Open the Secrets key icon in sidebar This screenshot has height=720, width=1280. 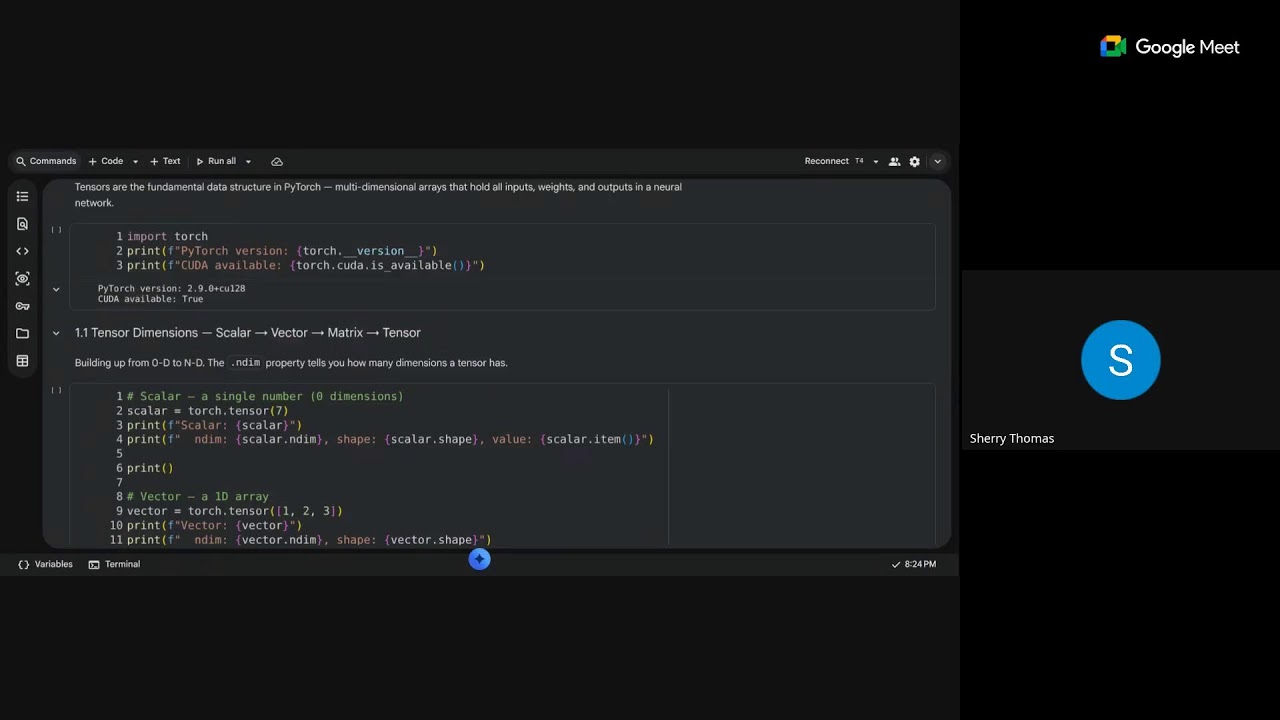[22, 306]
